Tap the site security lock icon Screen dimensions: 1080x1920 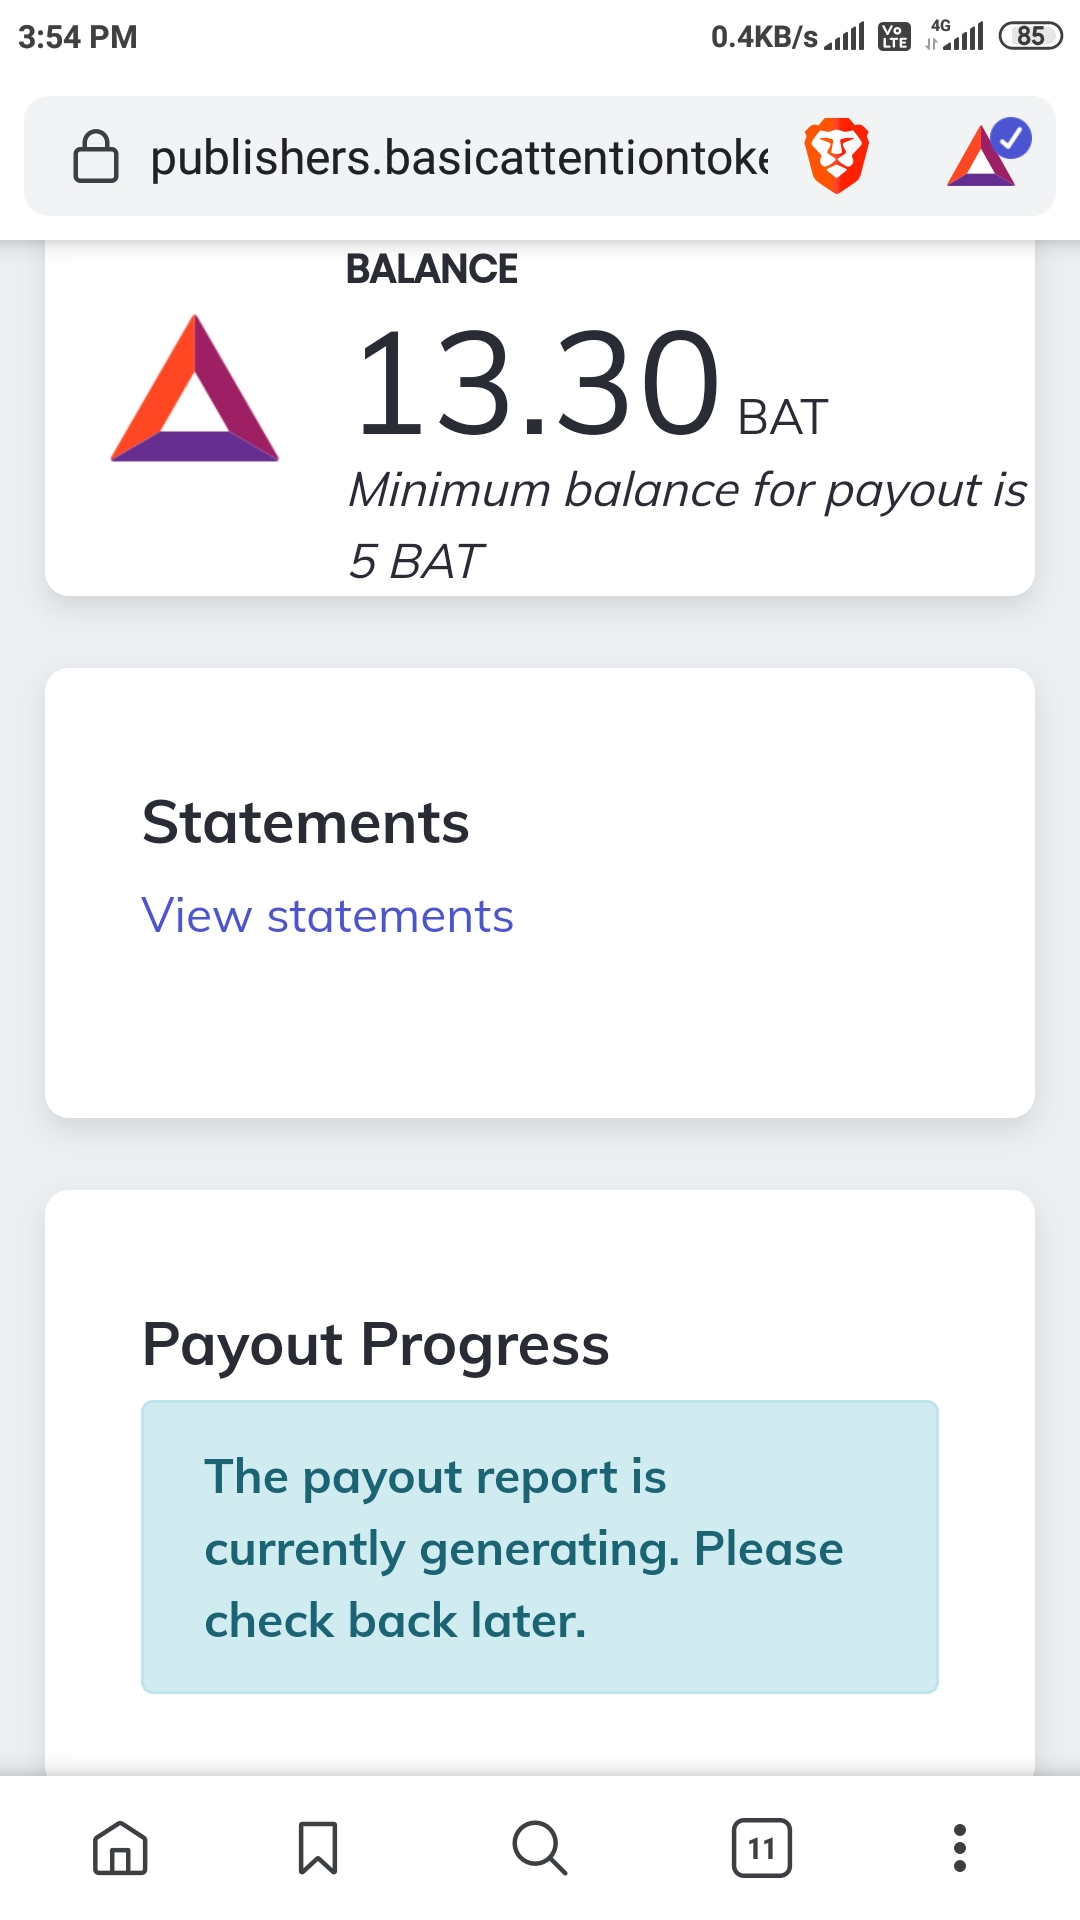(x=96, y=157)
